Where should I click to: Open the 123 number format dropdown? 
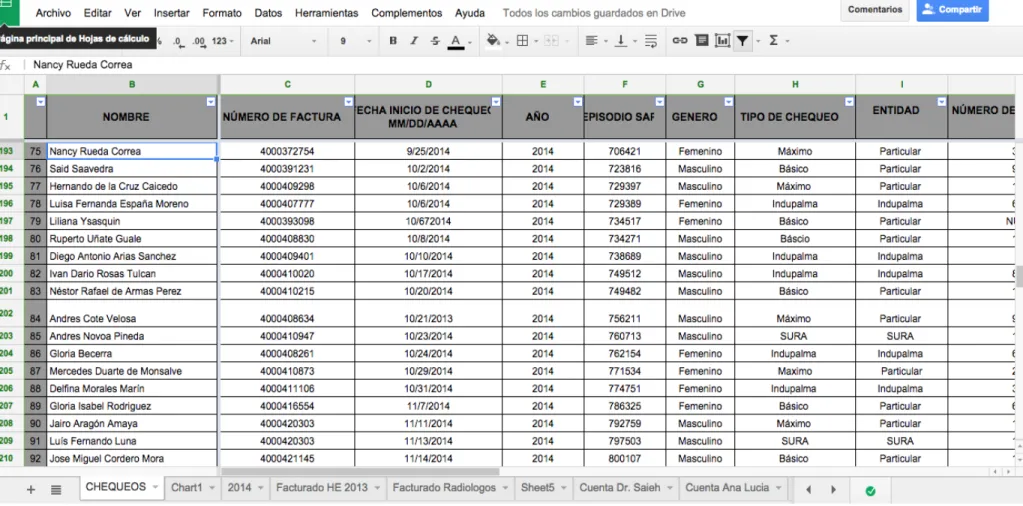(x=221, y=40)
